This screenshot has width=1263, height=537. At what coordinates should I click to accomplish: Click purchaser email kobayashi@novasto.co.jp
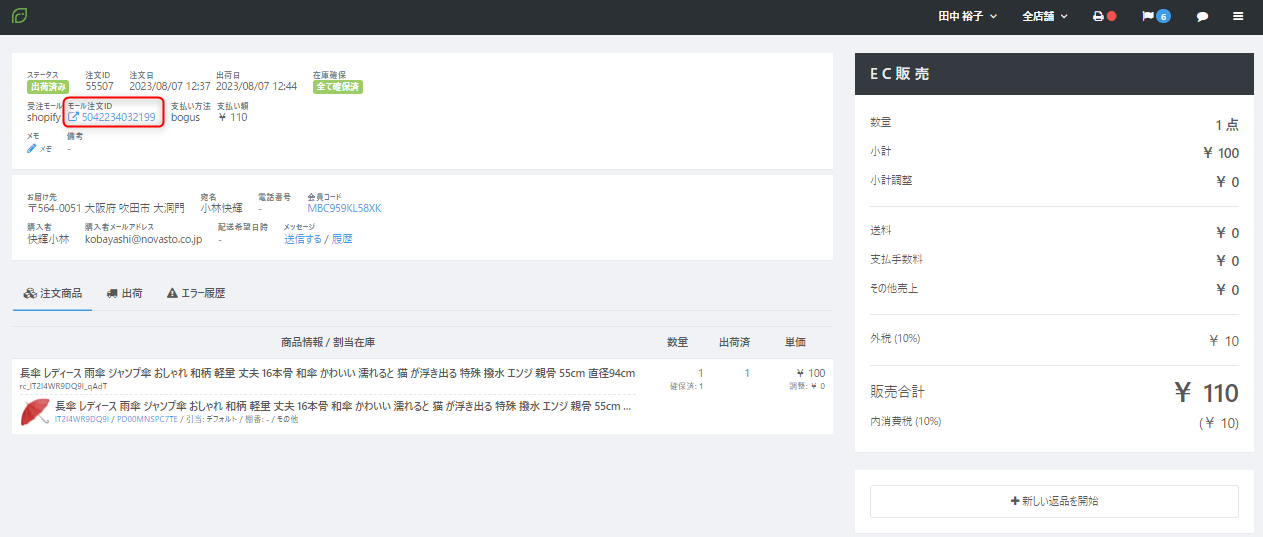pyautogui.click(x=143, y=239)
